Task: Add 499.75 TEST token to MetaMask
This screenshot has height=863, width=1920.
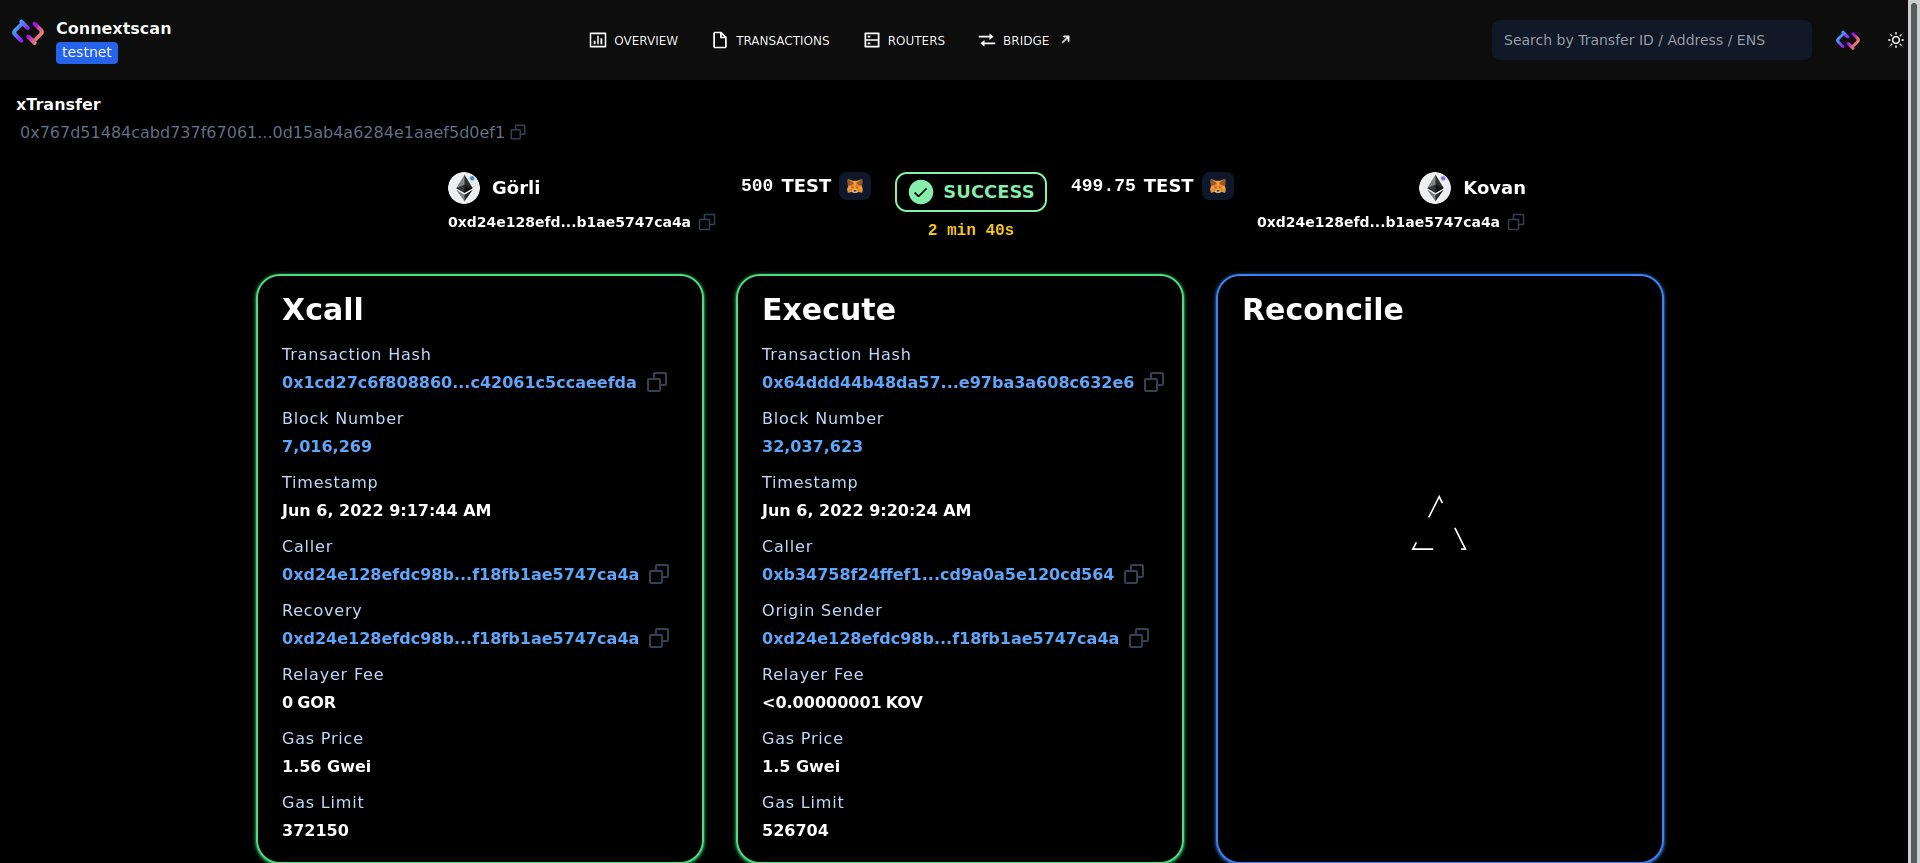Action: tap(1218, 186)
